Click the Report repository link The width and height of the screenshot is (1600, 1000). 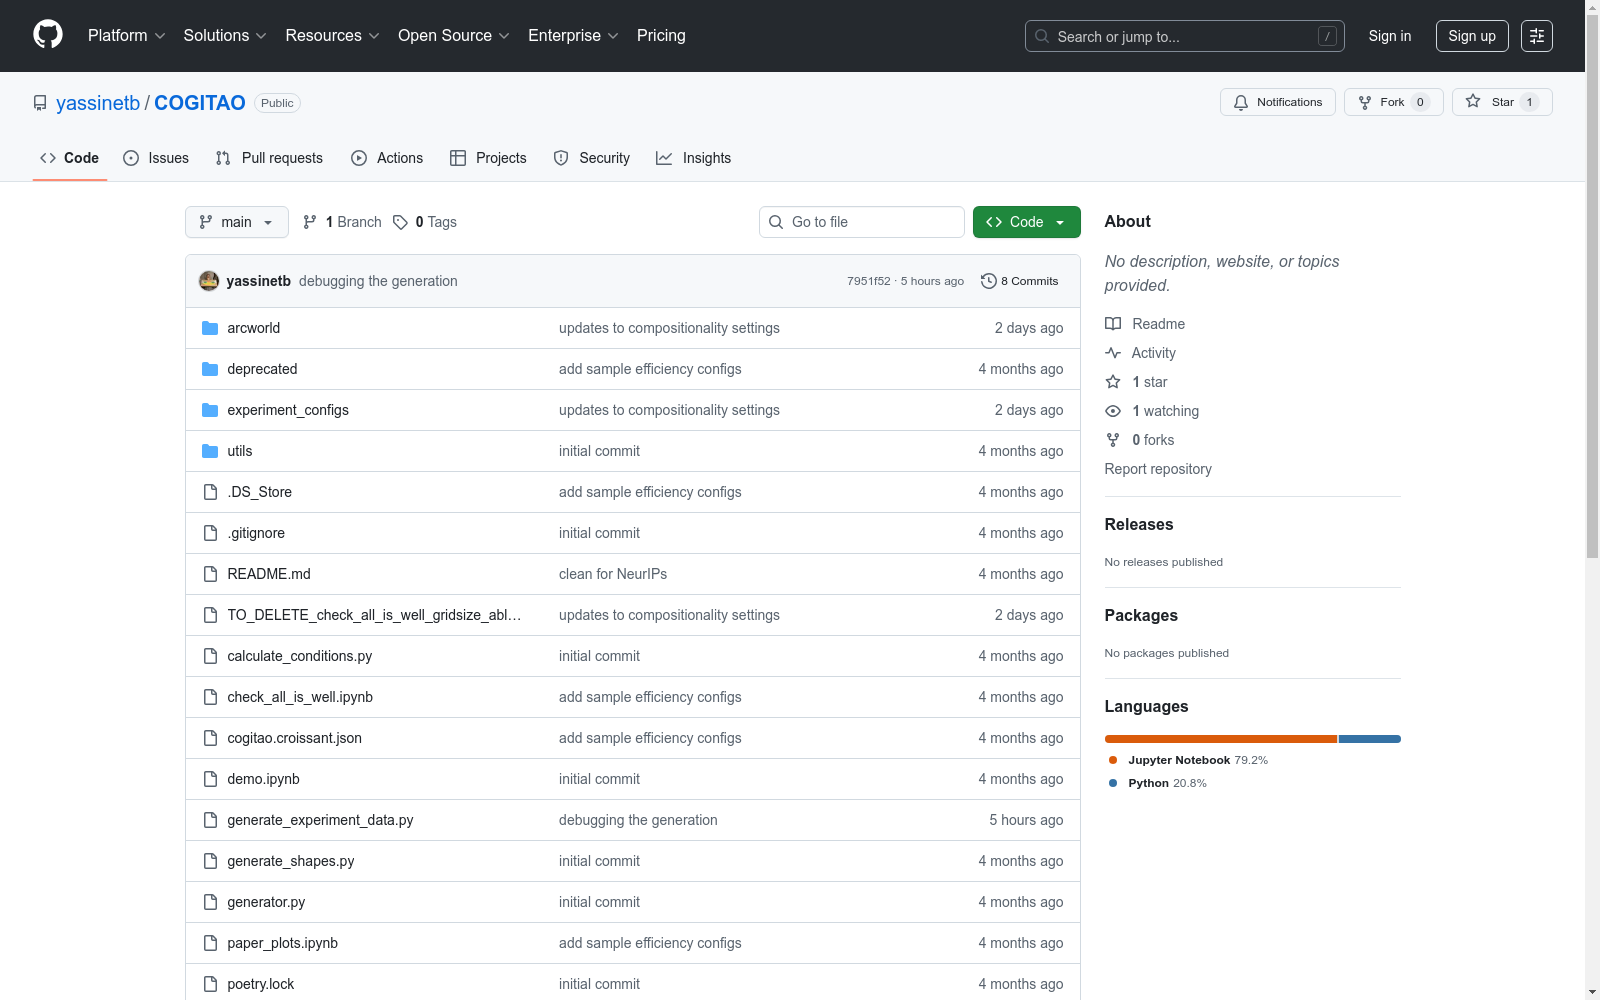tap(1158, 469)
